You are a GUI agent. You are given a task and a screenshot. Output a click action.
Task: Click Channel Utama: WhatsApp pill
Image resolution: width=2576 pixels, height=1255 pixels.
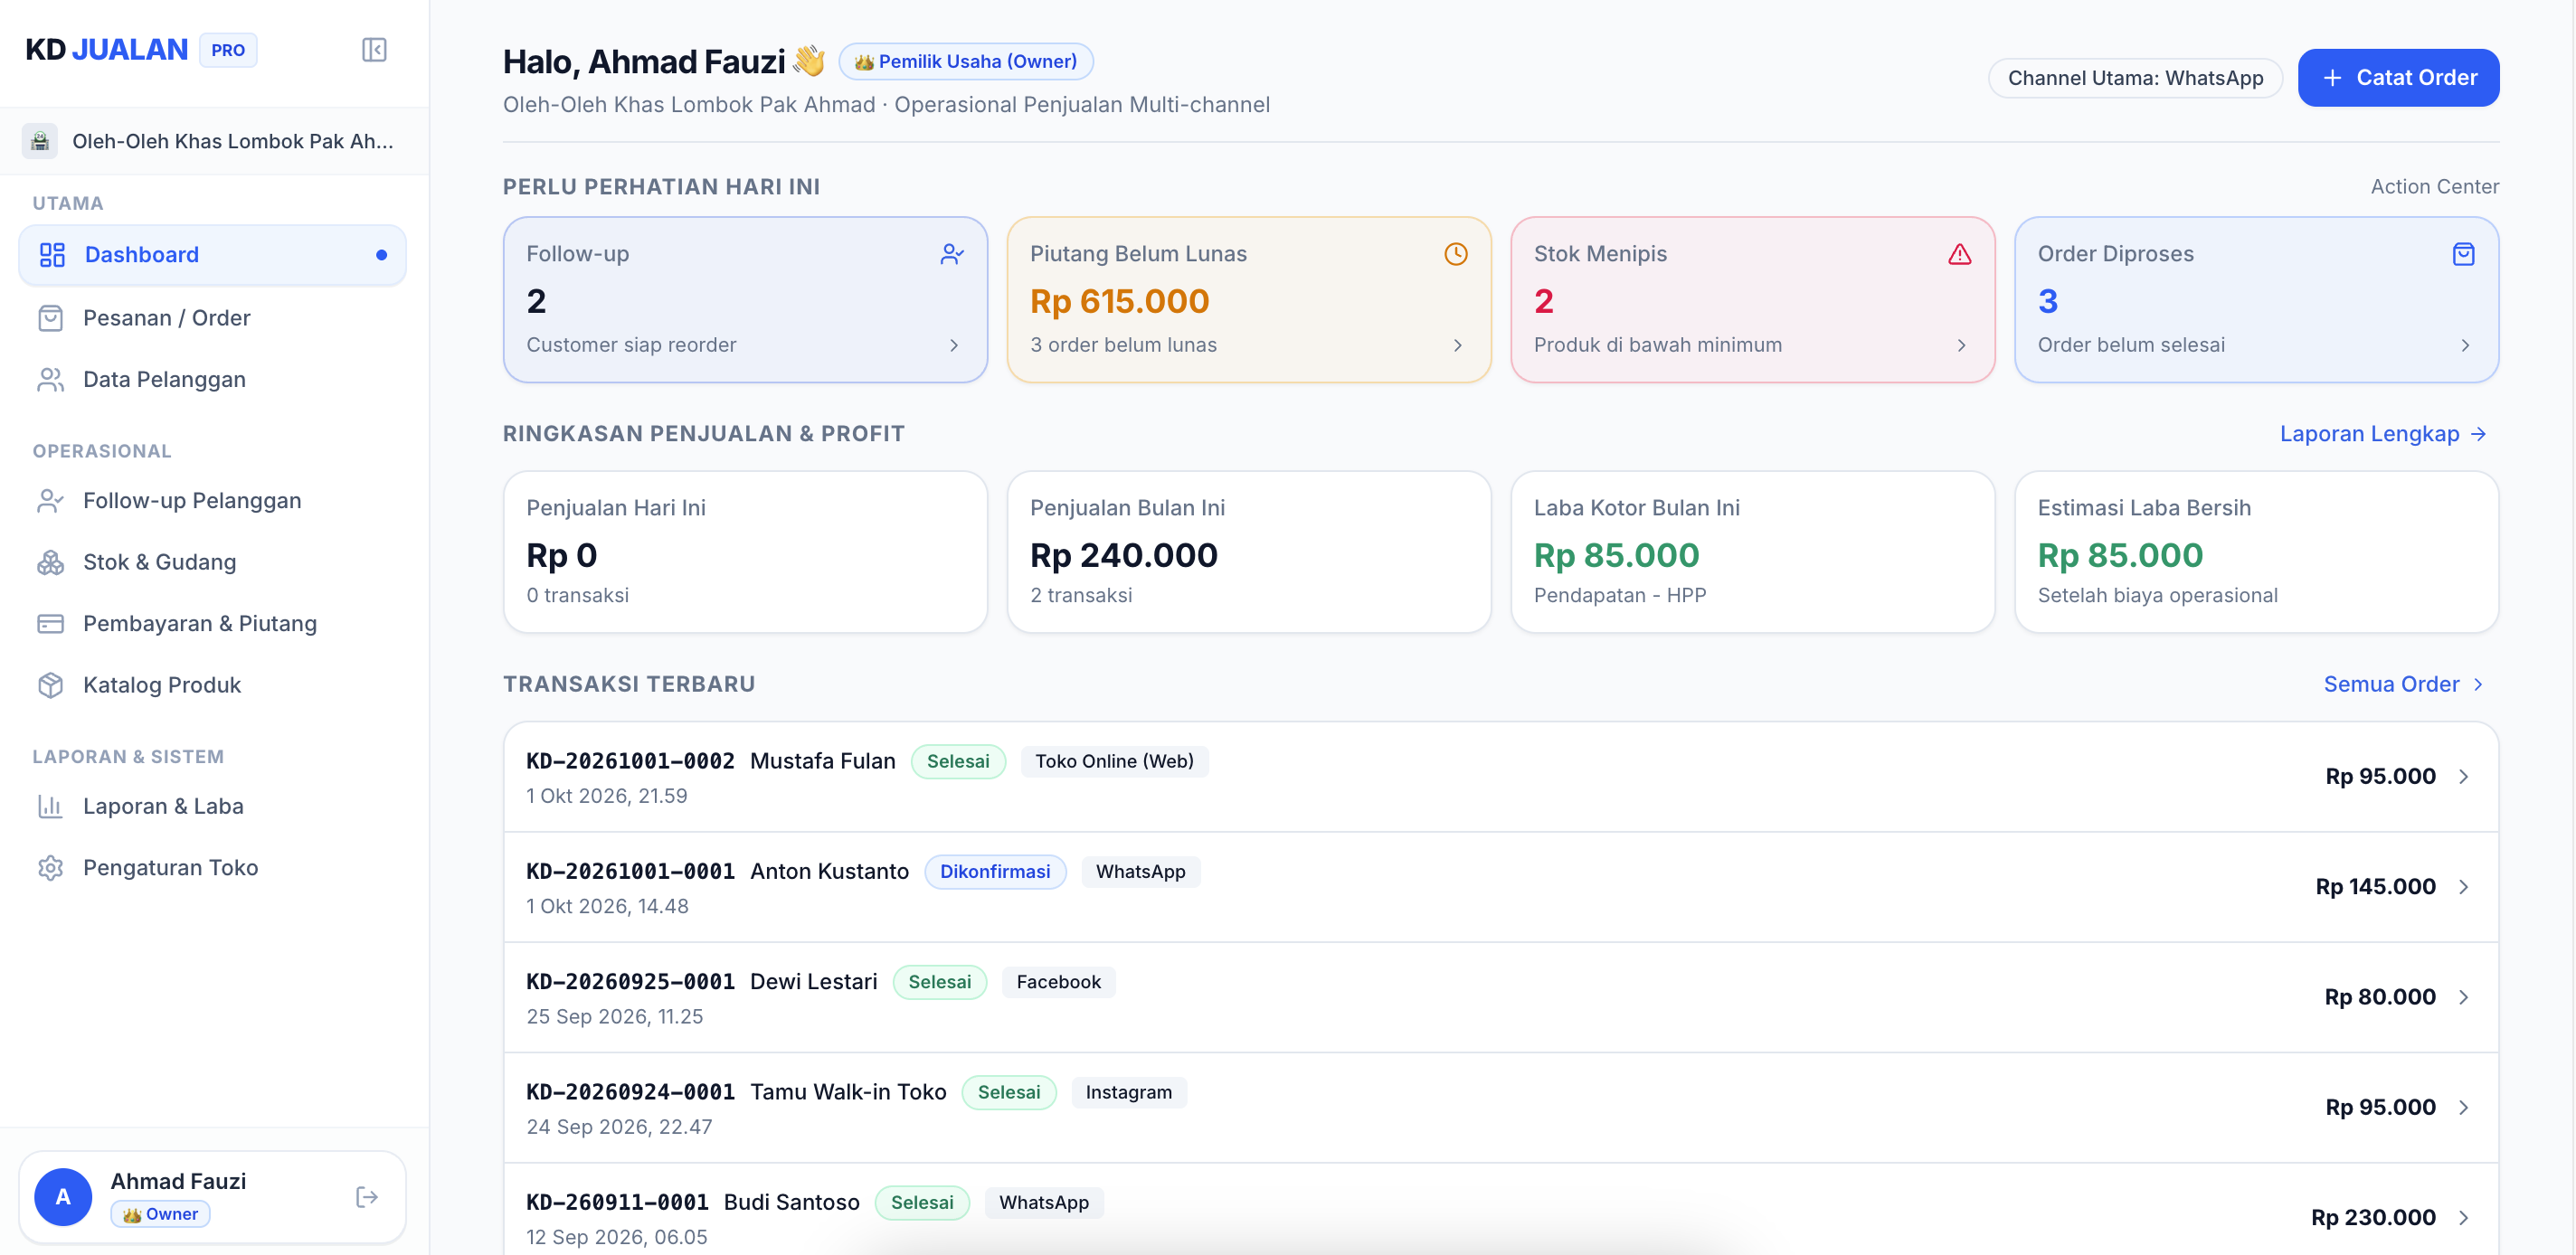click(x=2135, y=78)
